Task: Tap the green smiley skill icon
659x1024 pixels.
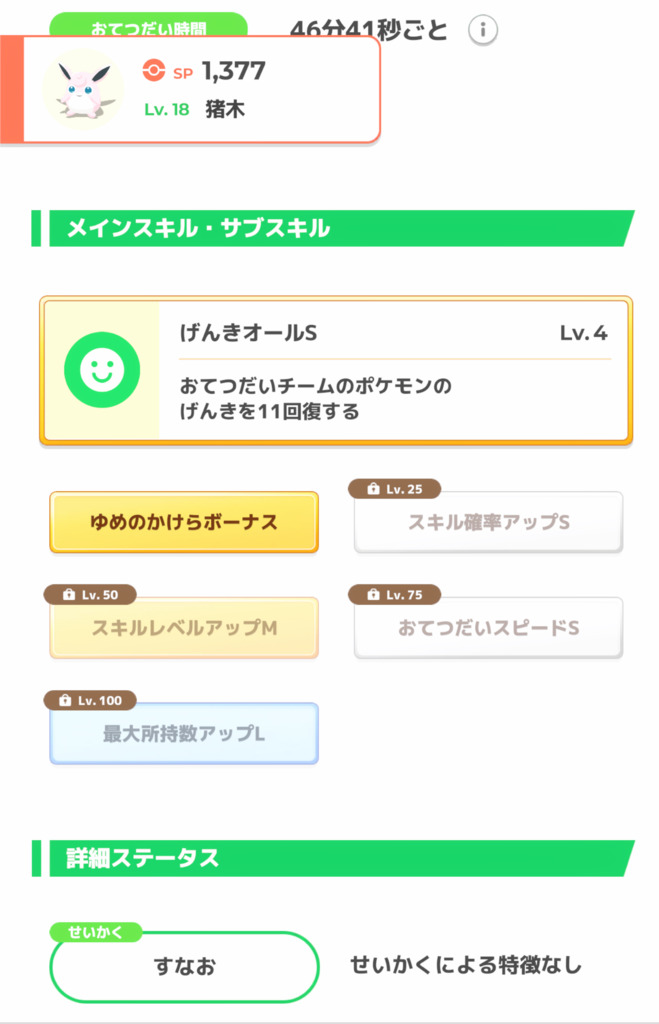Action: [102, 370]
